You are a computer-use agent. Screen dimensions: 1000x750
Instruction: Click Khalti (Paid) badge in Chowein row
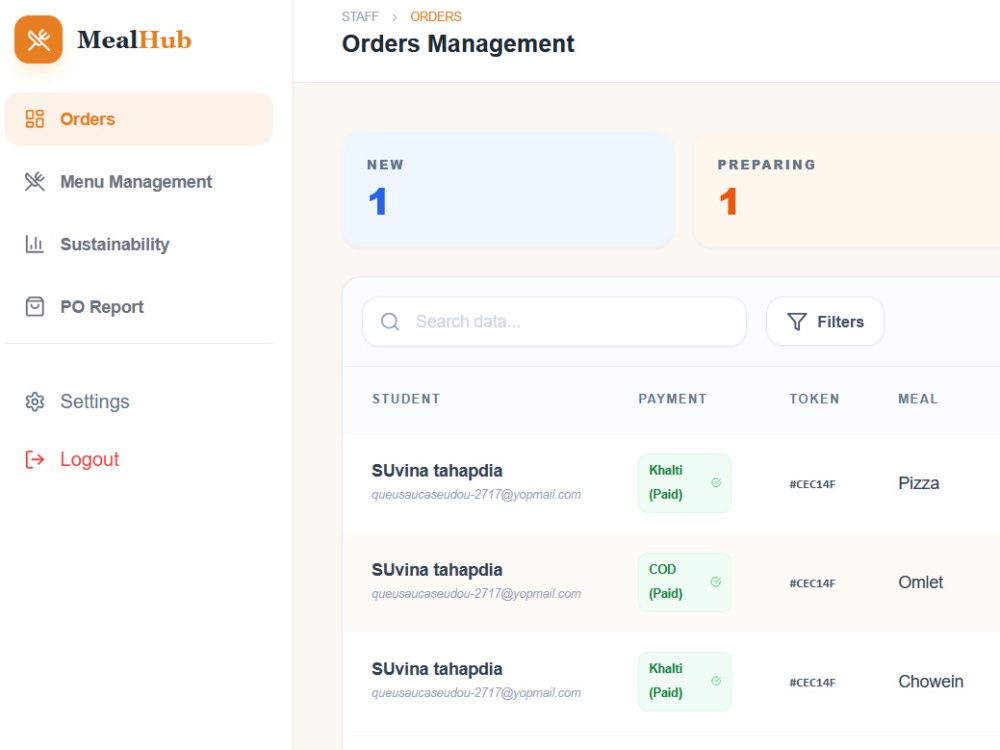684,681
